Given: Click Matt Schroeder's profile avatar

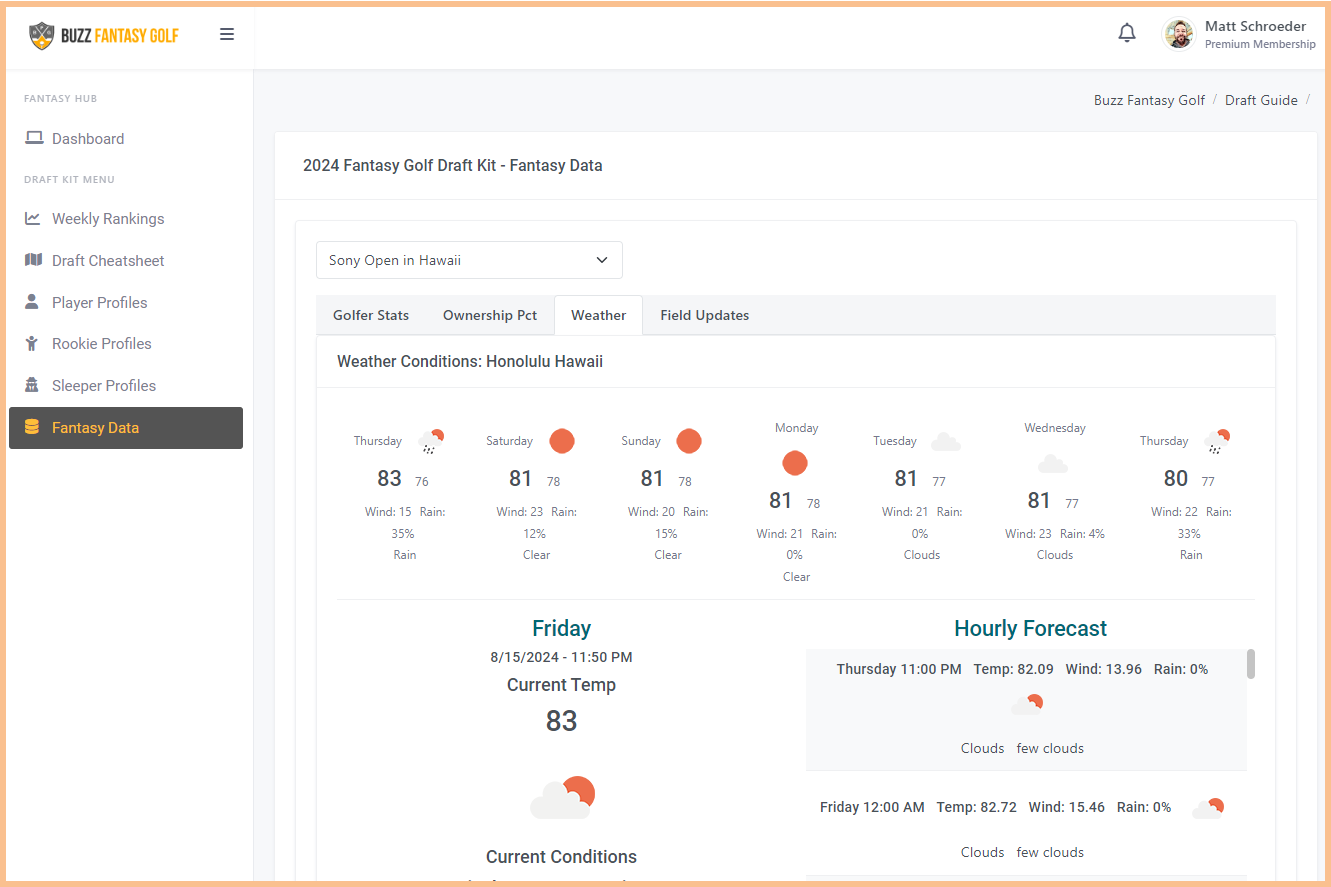Looking at the screenshot, I should click(x=1179, y=34).
